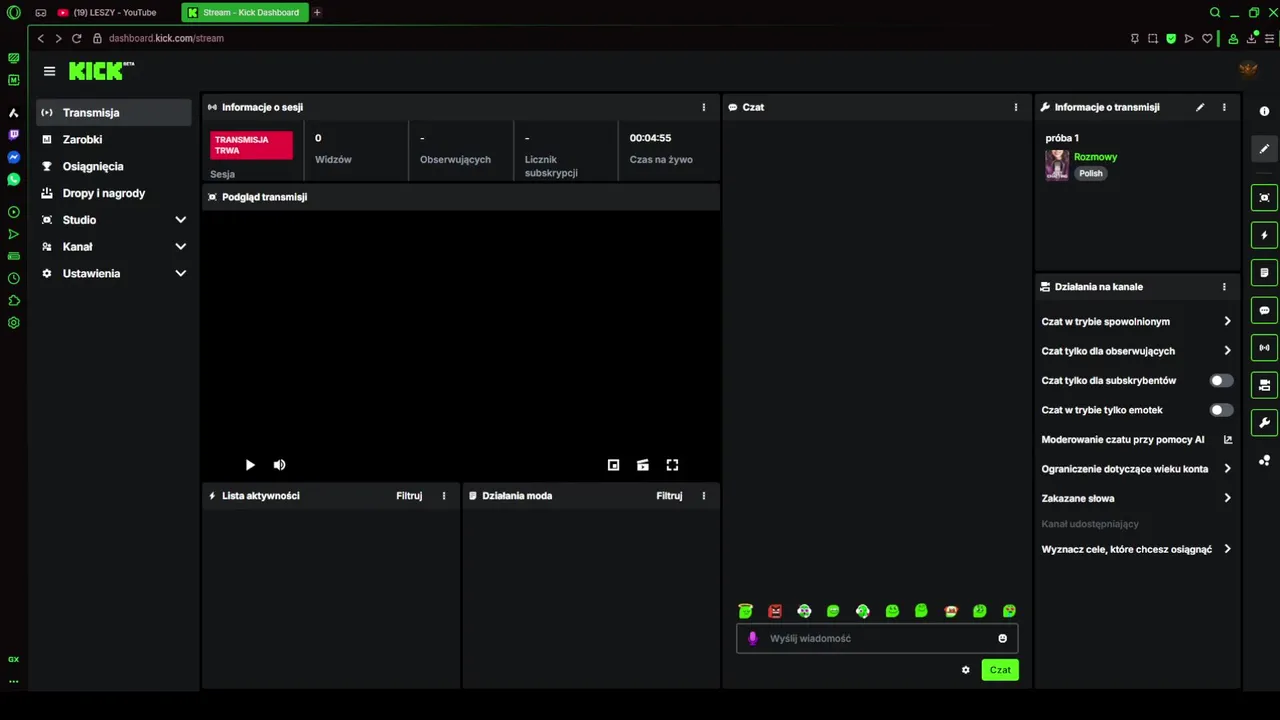Open Zakazane słowa settings
Viewport: 1280px width, 720px height.
tap(1137, 498)
